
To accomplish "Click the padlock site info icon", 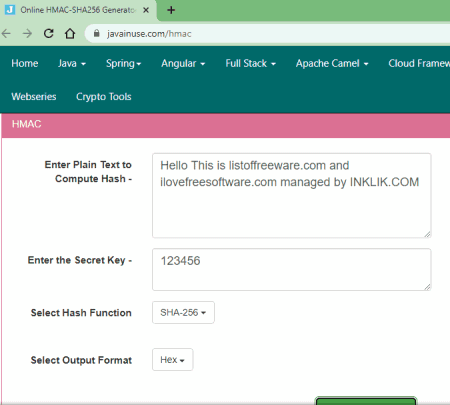I will click(96, 33).
